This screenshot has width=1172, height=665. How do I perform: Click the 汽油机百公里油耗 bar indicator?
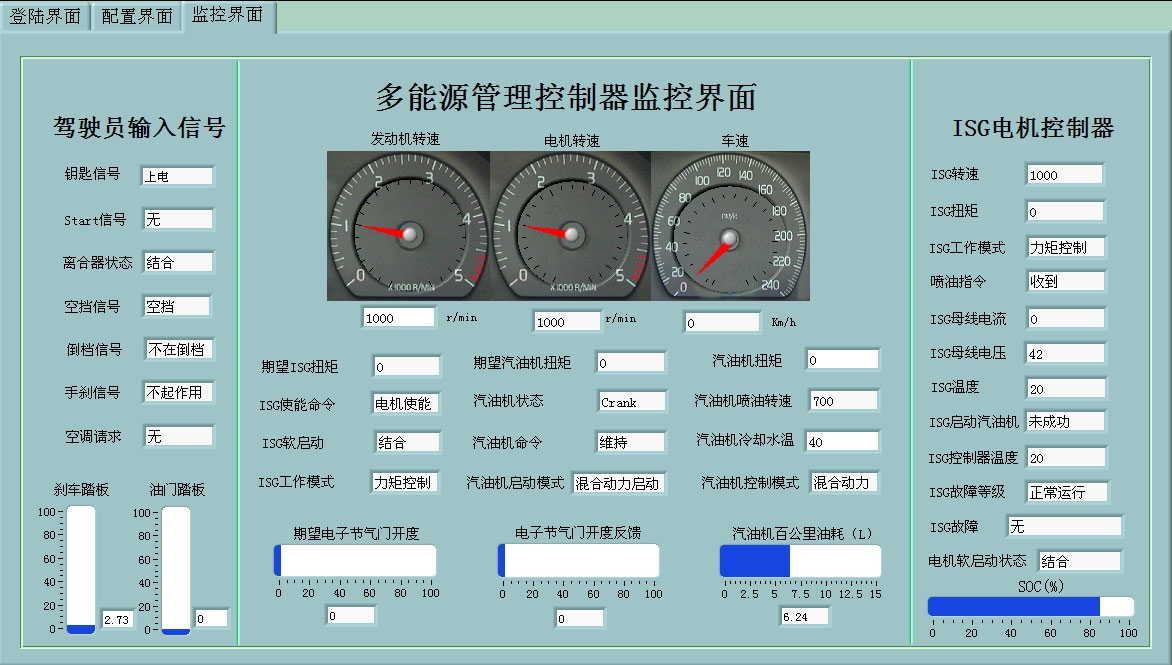(x=800, y=561)
